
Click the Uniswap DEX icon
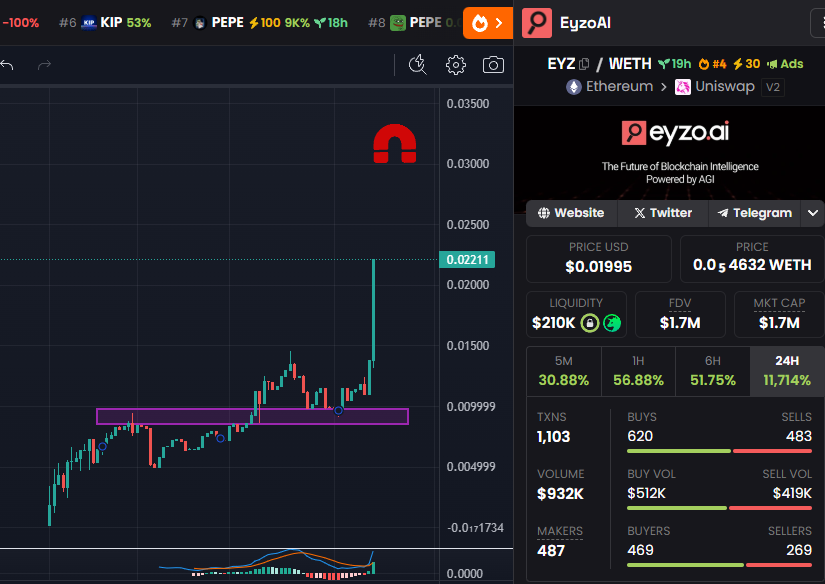[x=682, y=87]
